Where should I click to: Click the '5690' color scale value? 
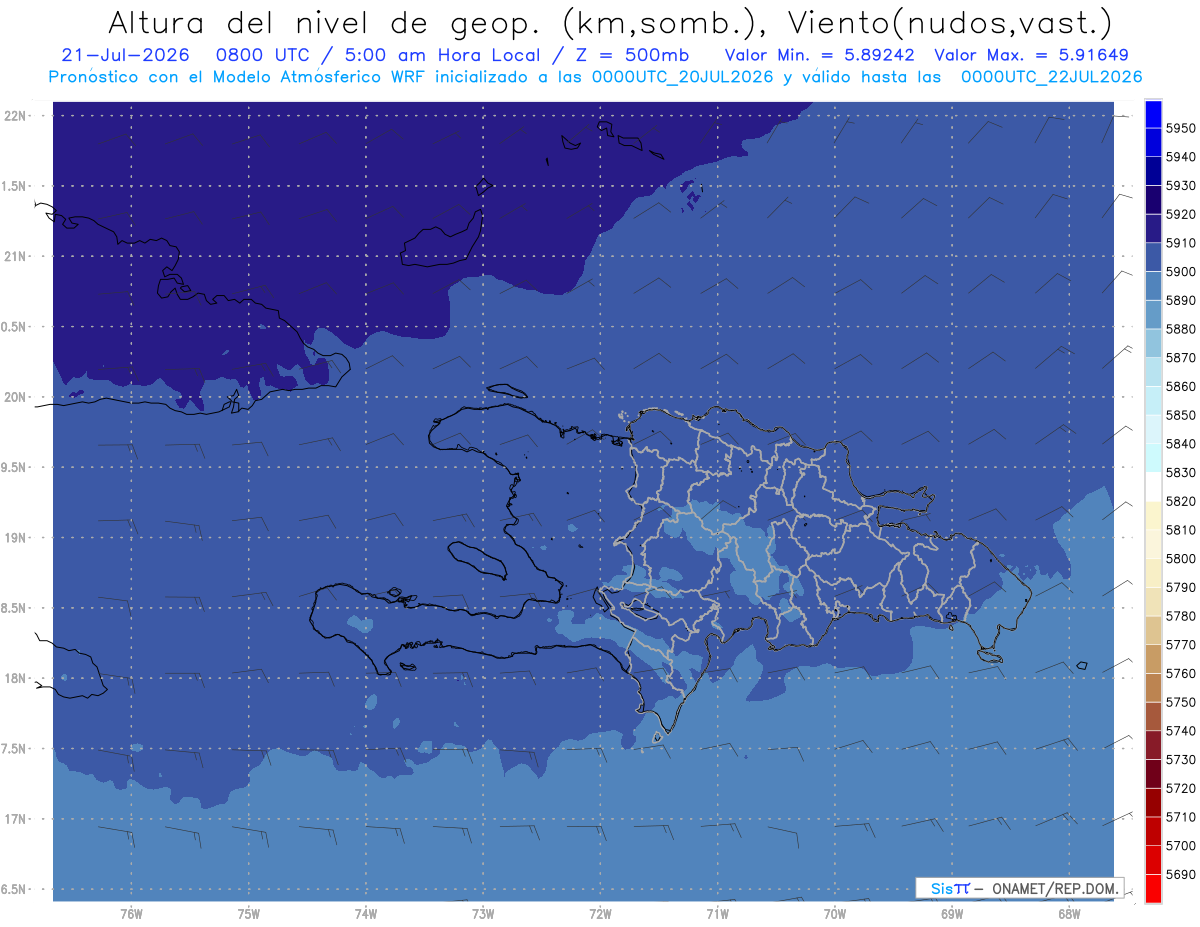point(1180,874)
